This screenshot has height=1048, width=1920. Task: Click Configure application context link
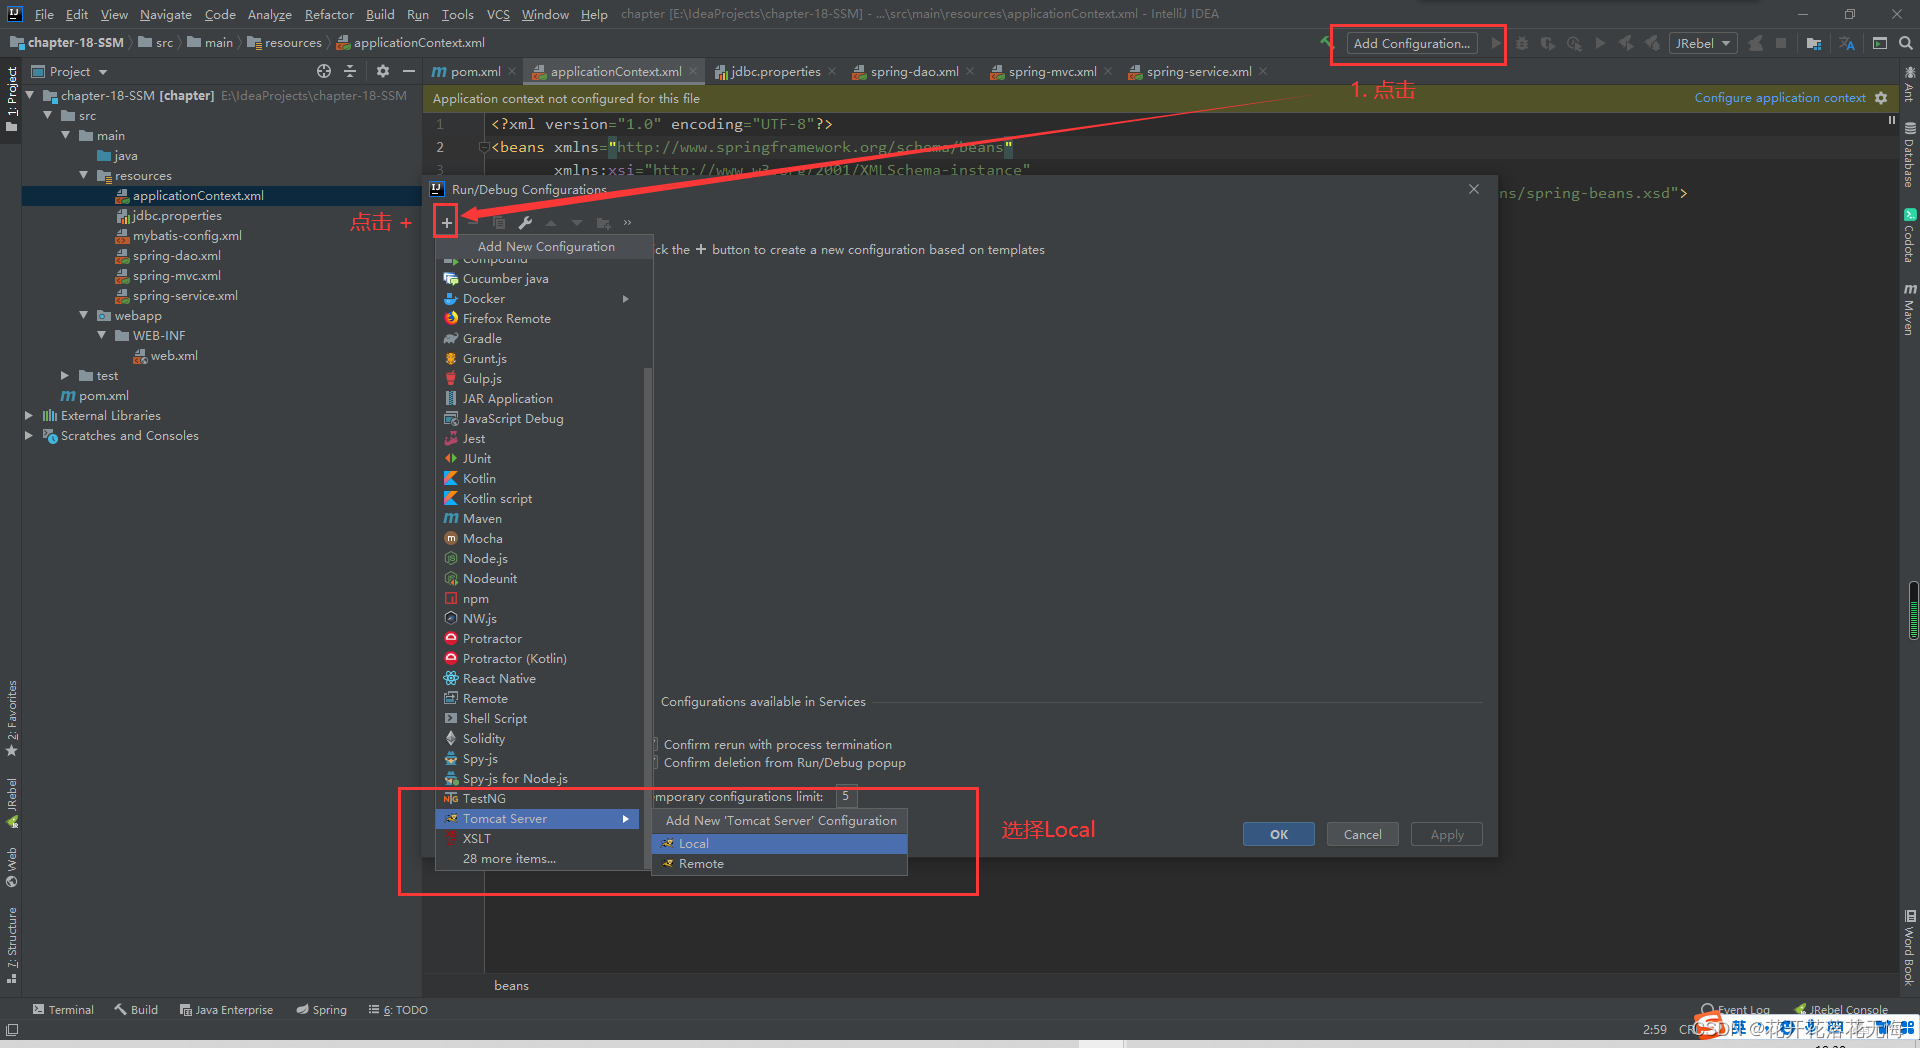tap(1779, 98)
